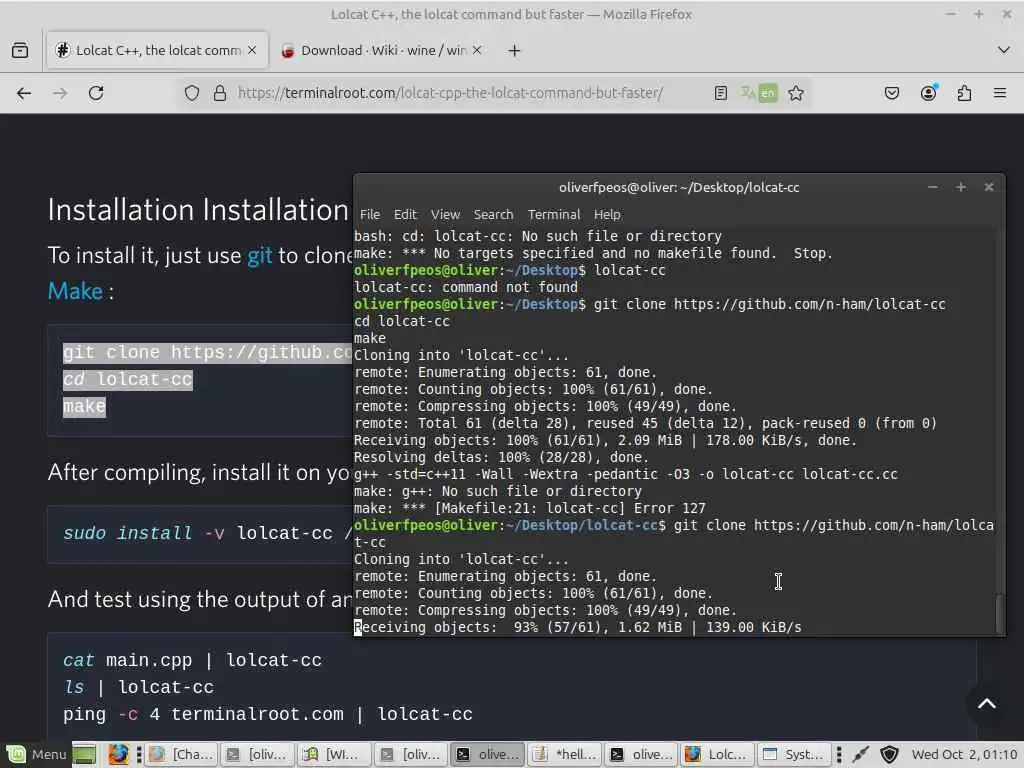Save page to Pocket
Screen dimensions: 1024x768
pyautogui.click(x=891, y=93)
